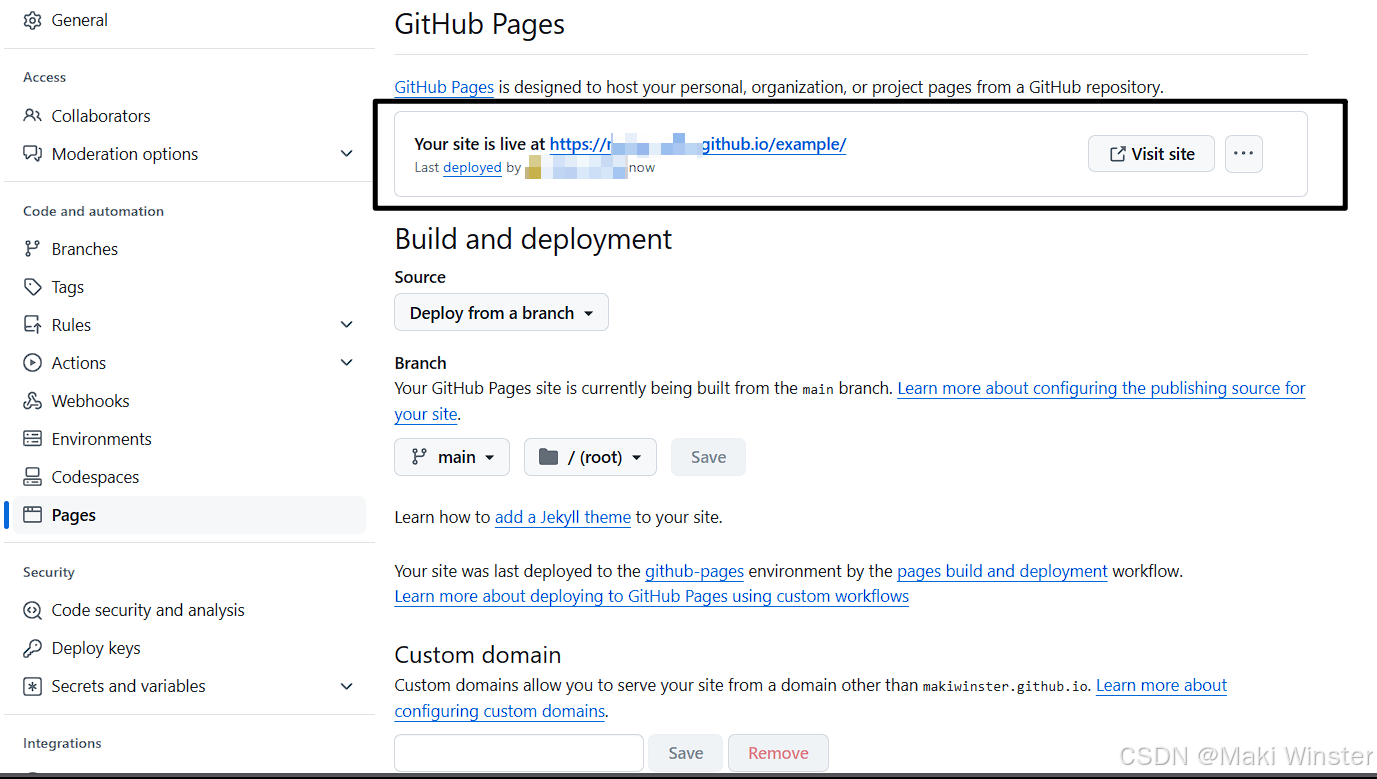Click the 'Build and deployment' heading
This screenshot has width=1377, height=779.
click(x=533, y=239)
